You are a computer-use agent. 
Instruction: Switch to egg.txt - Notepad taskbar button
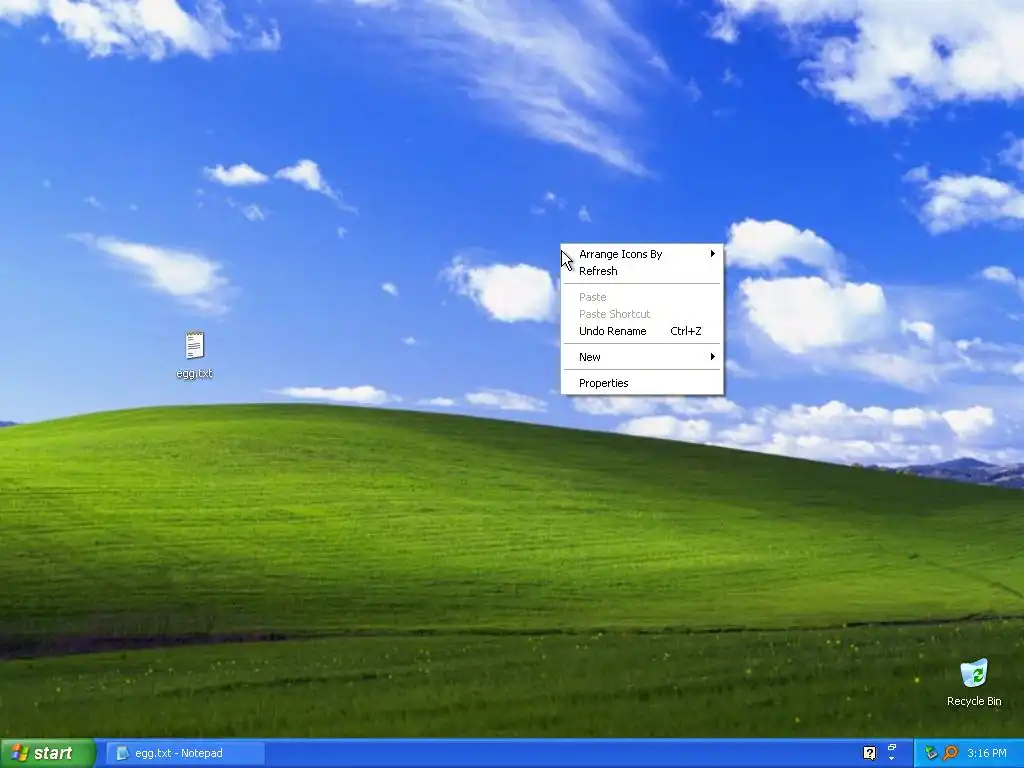185,753
